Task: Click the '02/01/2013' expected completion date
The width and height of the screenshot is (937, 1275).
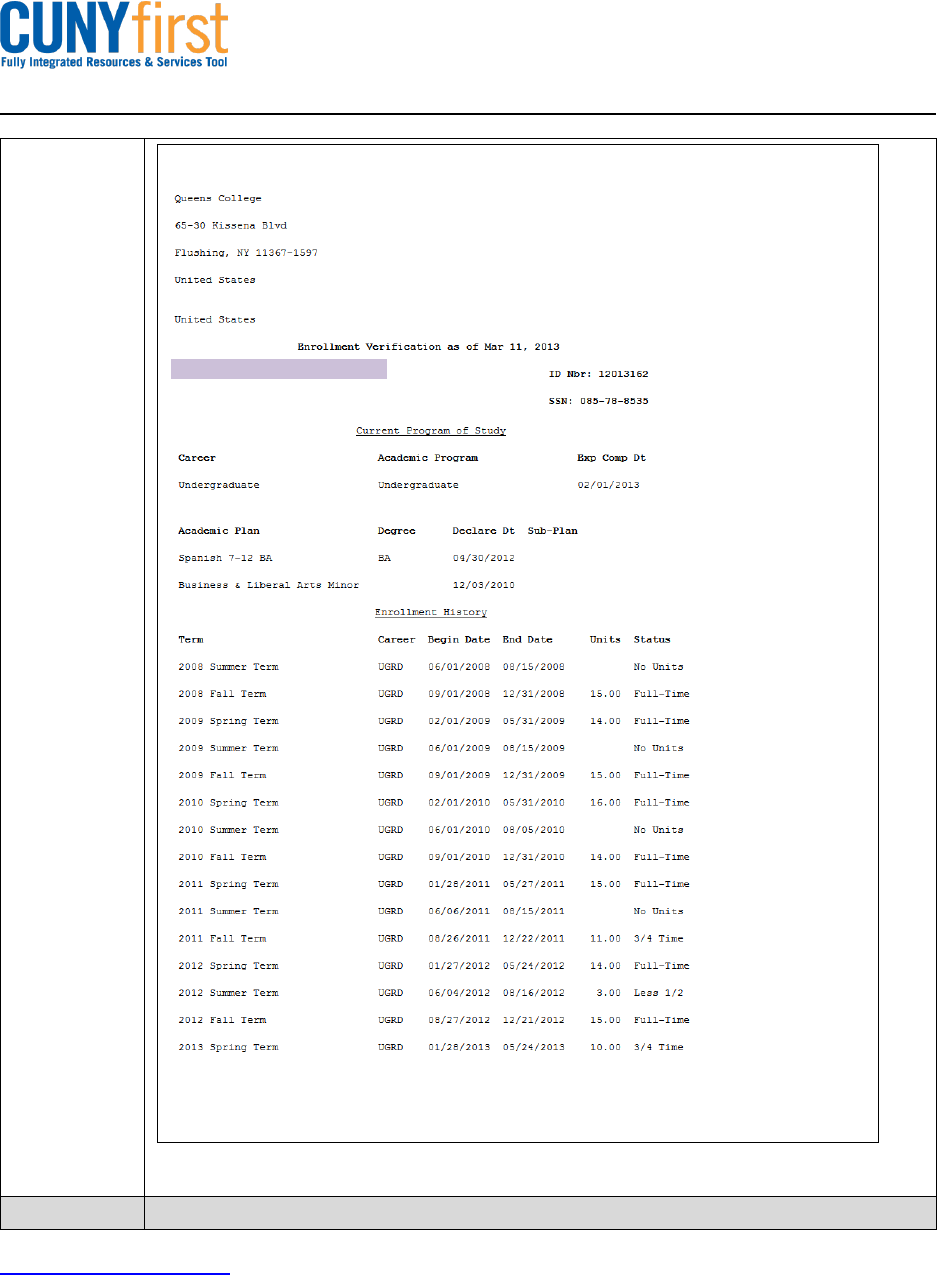Action: click(x=609, y=485)
